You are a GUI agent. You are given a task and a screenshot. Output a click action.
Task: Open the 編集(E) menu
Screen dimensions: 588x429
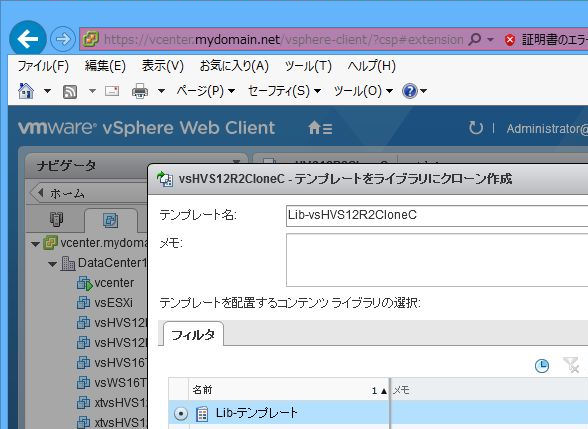click(105, 66)
